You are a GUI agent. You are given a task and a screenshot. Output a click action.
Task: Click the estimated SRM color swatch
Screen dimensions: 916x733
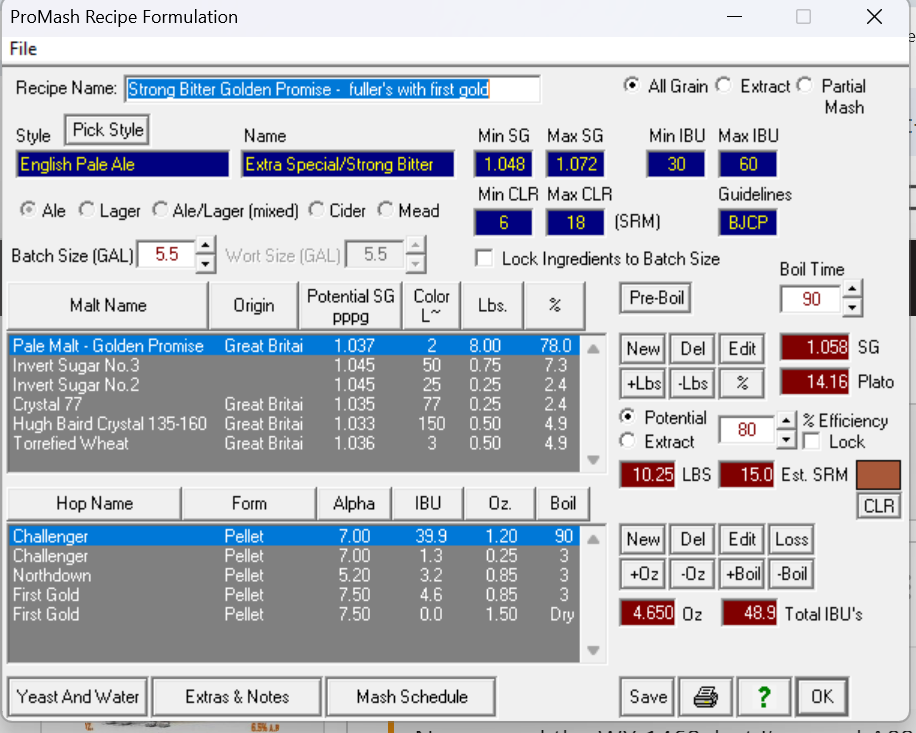tap(878, 475)
